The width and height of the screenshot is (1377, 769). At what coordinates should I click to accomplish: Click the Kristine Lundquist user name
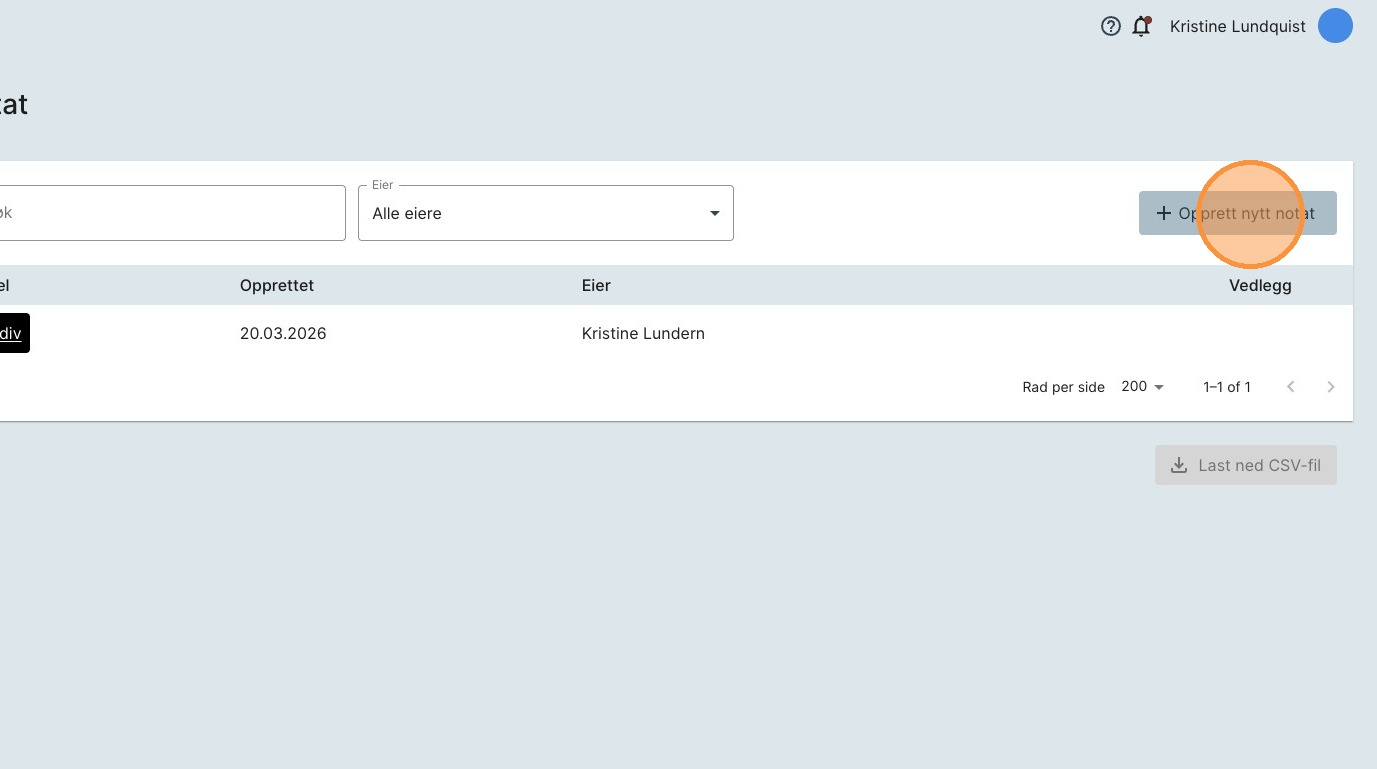[1237, 27]
